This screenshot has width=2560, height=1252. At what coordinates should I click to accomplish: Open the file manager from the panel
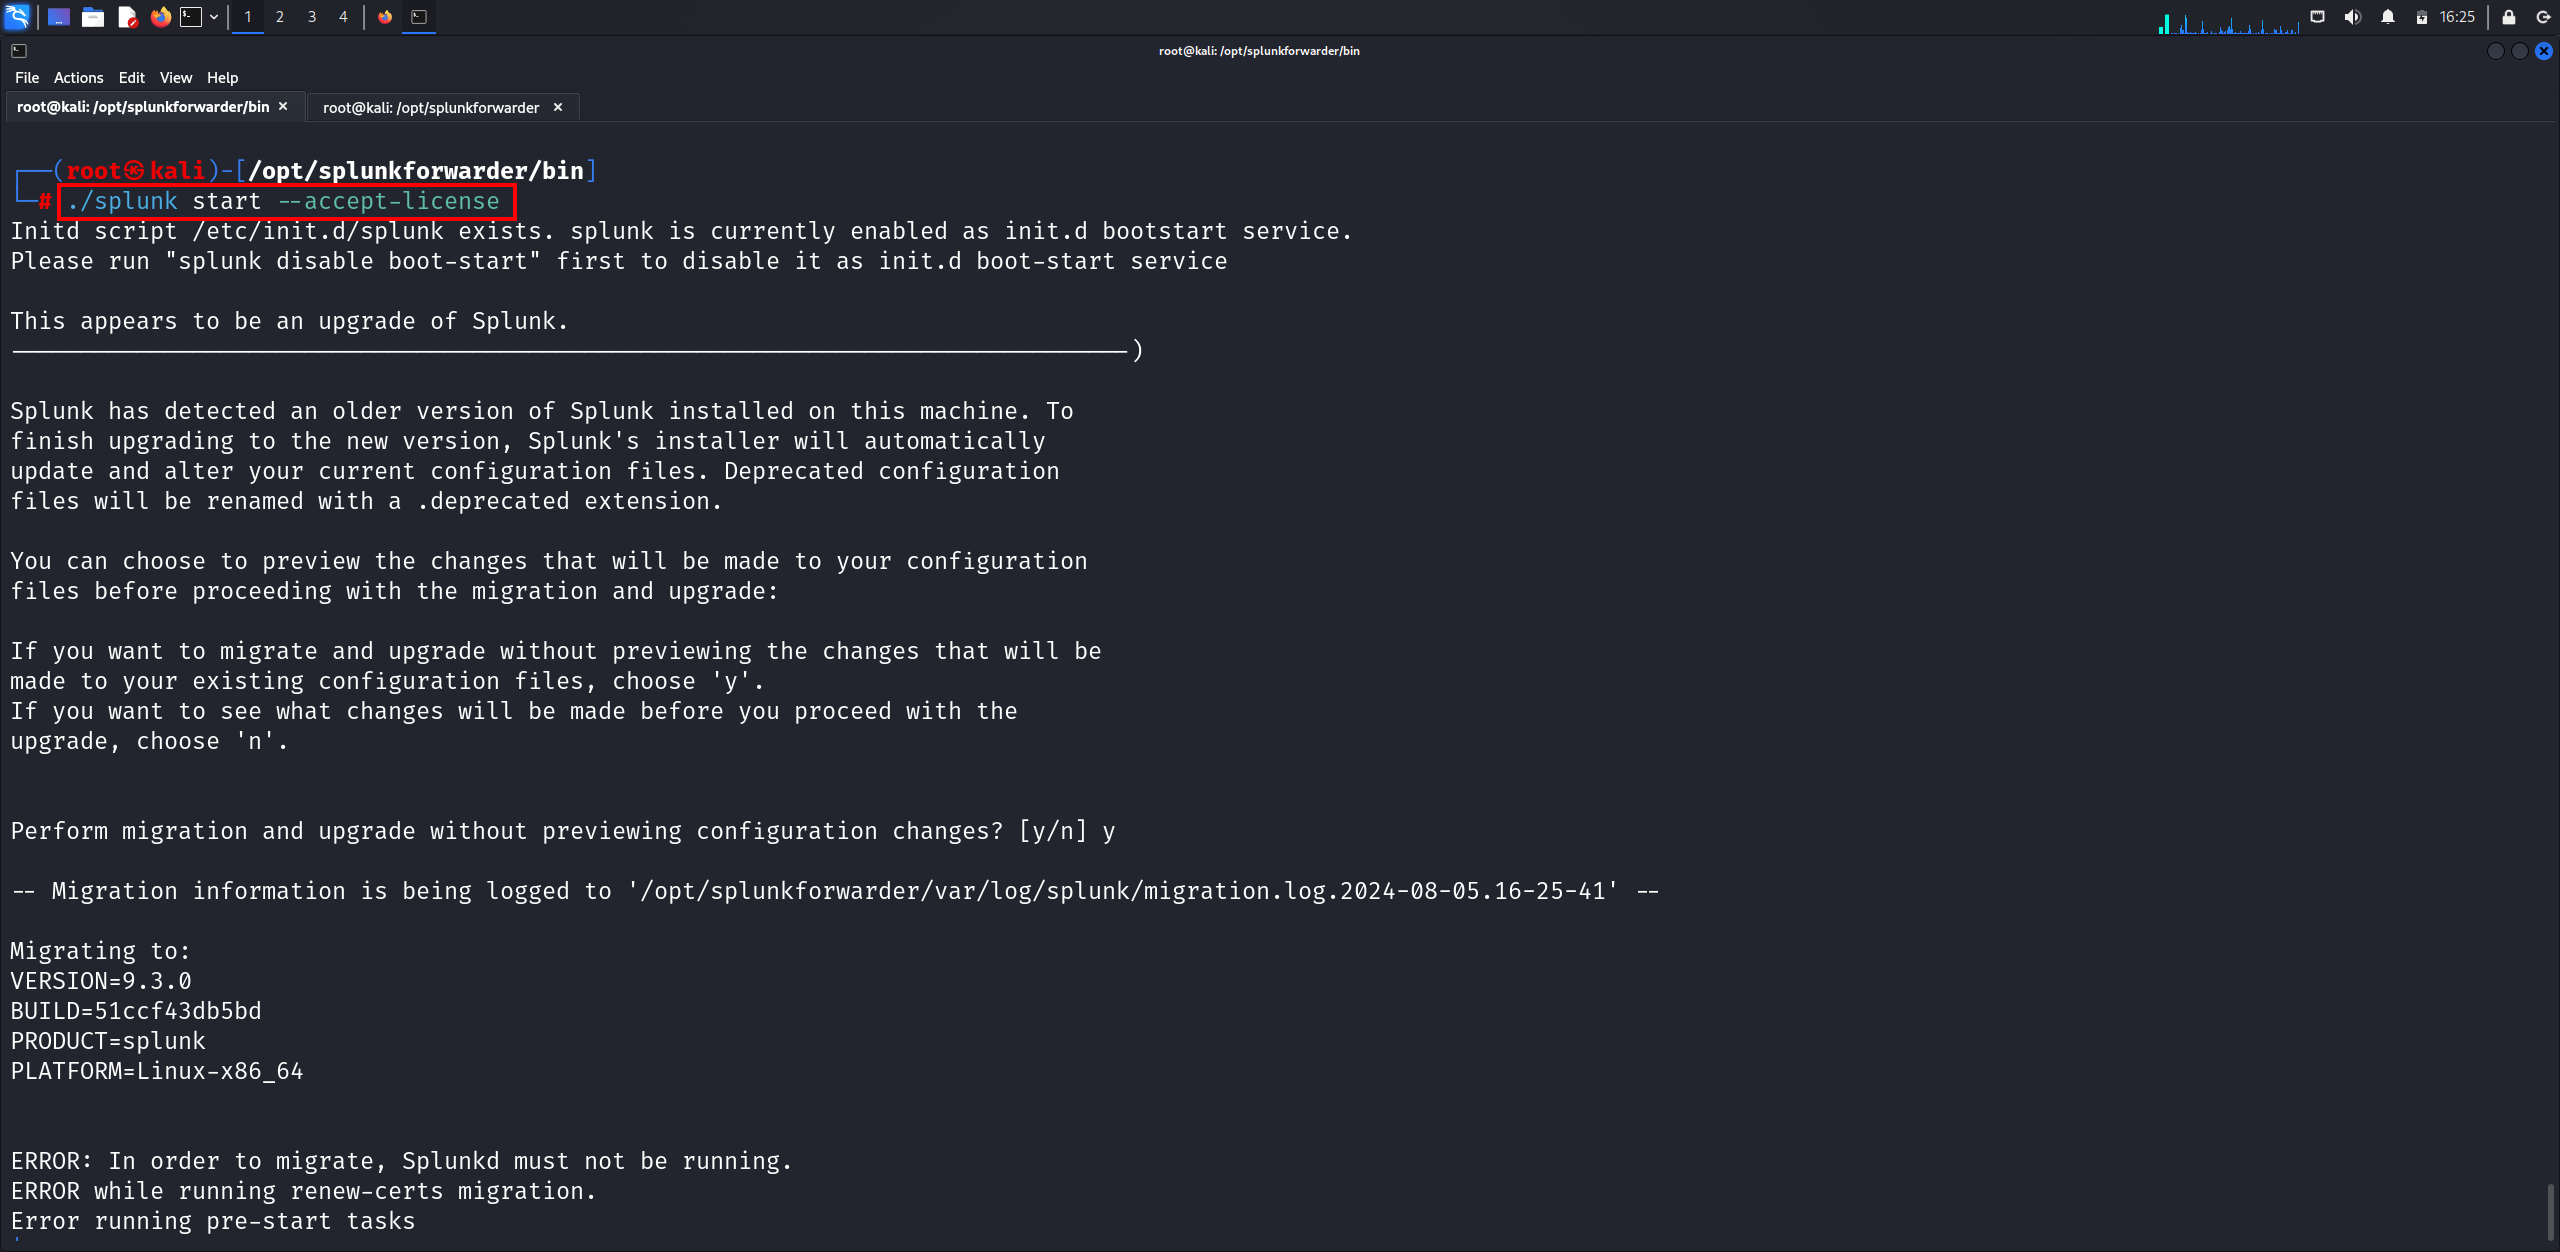93,17
